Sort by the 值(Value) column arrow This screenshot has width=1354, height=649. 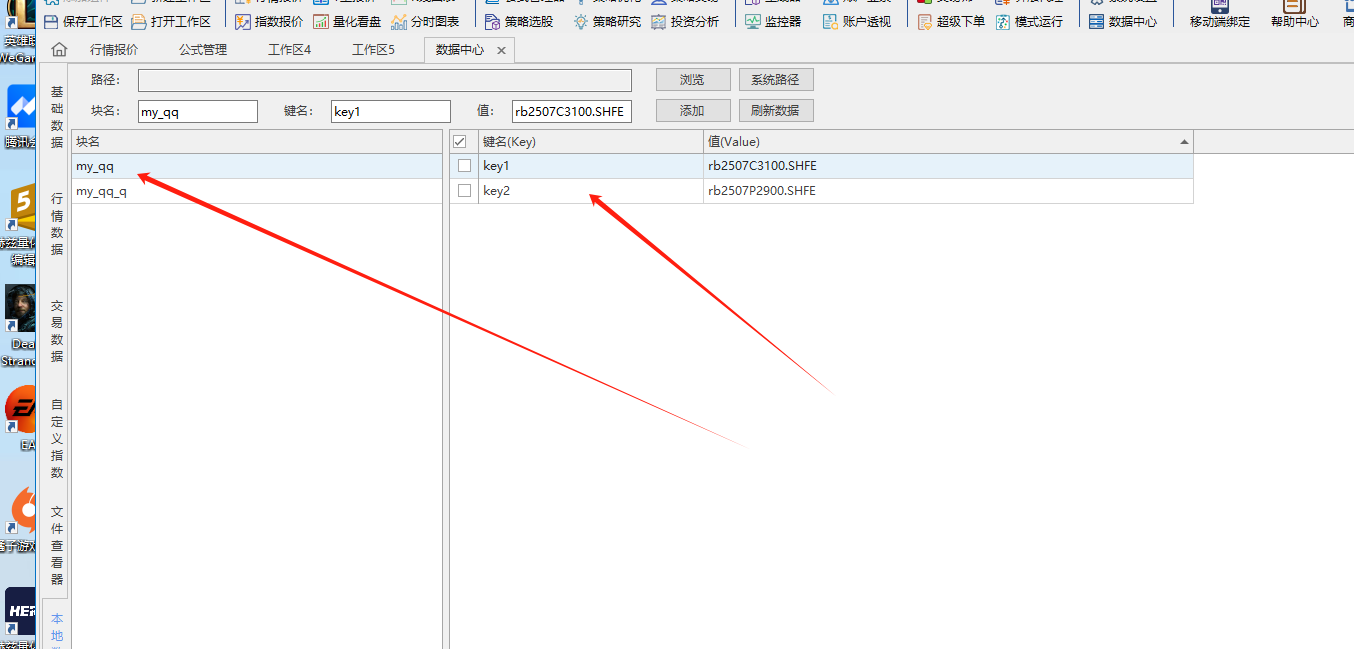coord(1185,142)
